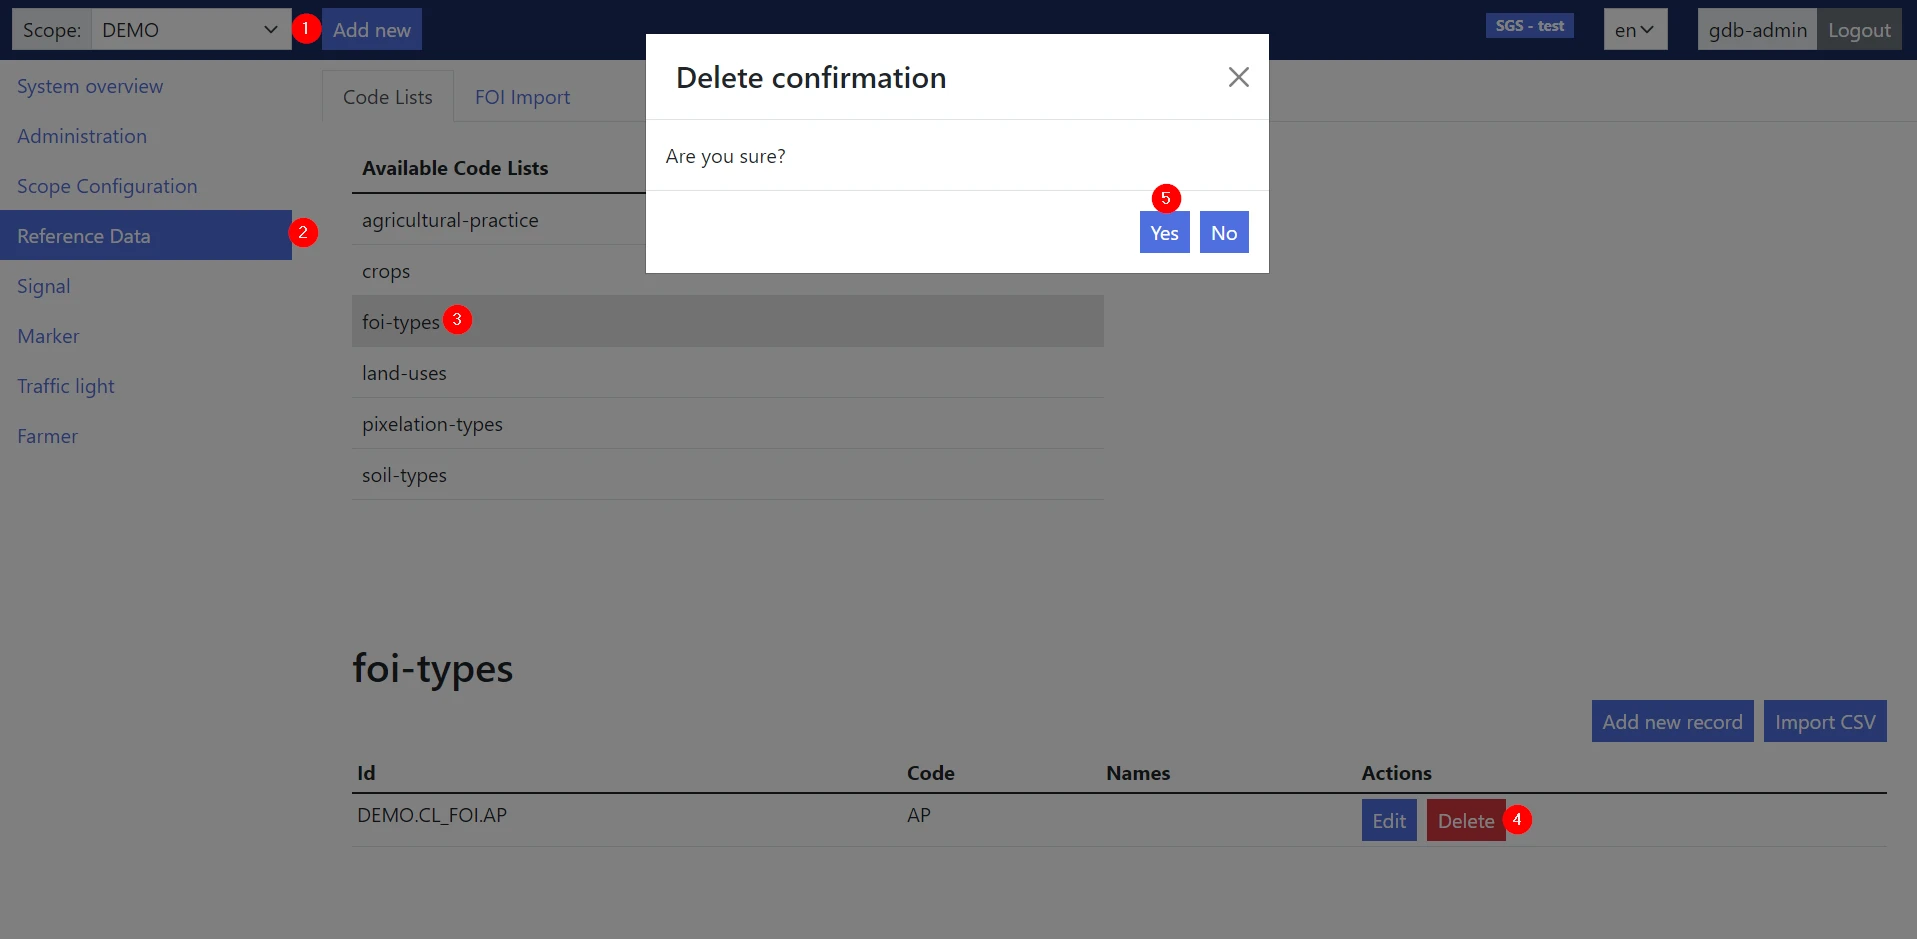
Task: Open the Scope dropdown showing DEMO
Action: 190,30
